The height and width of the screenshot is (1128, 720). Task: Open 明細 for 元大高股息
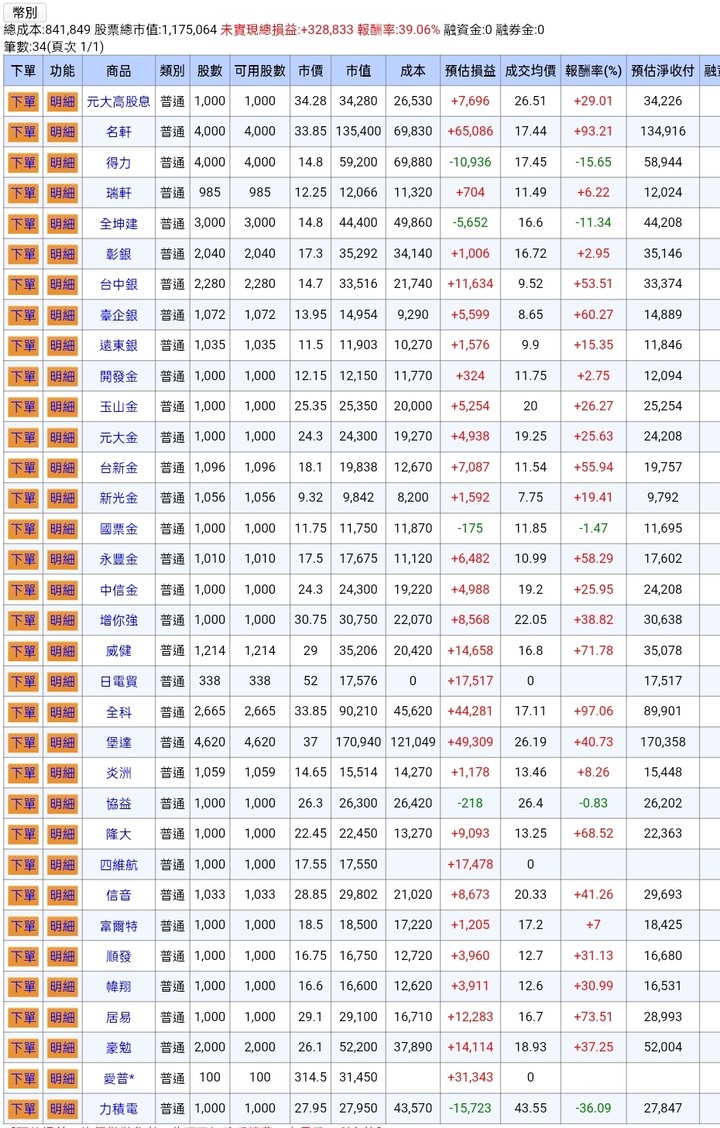(63, 101)
